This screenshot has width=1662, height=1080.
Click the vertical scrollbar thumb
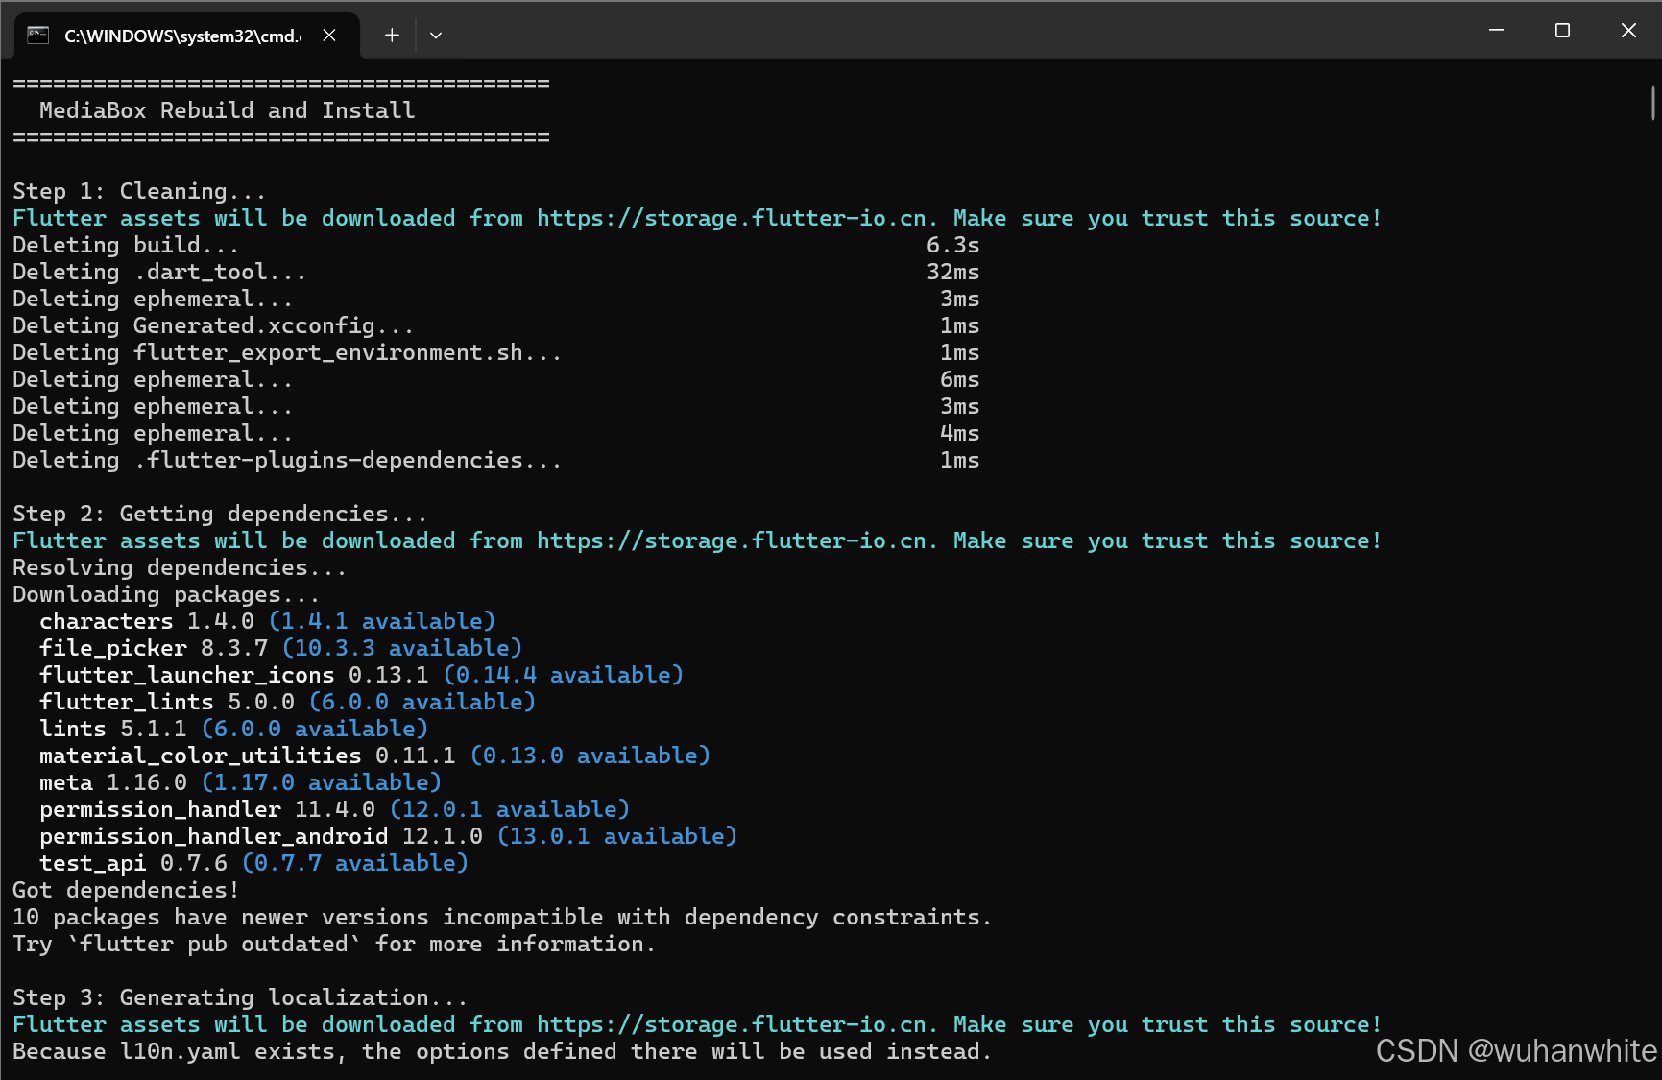(x=1652, y=103)
